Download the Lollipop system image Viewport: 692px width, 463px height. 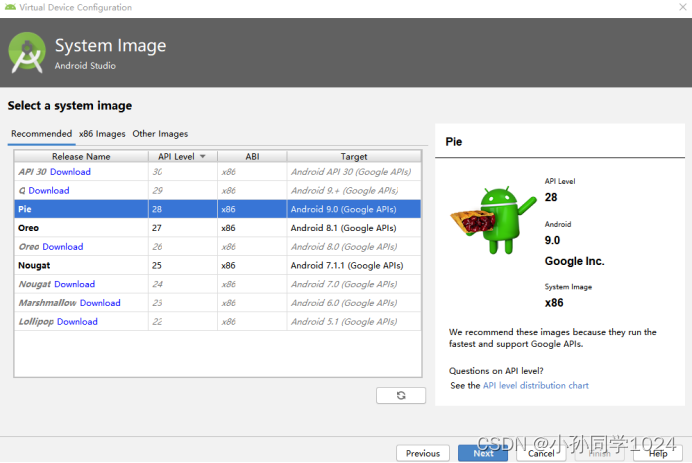[77, 322]
